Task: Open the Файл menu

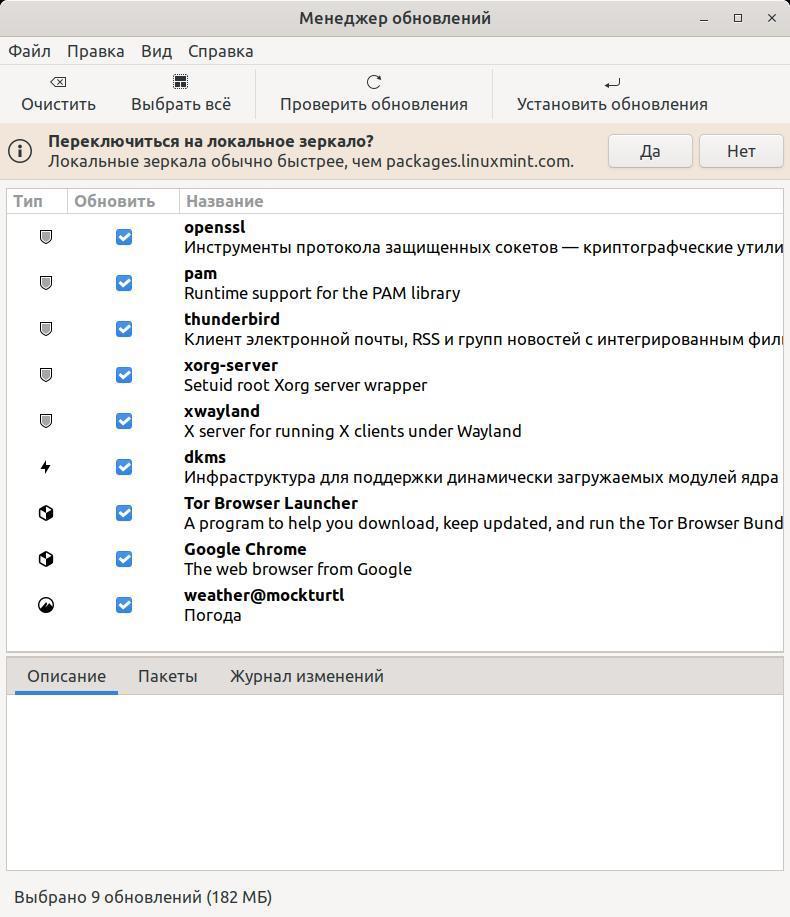Action: click(29, 51)
